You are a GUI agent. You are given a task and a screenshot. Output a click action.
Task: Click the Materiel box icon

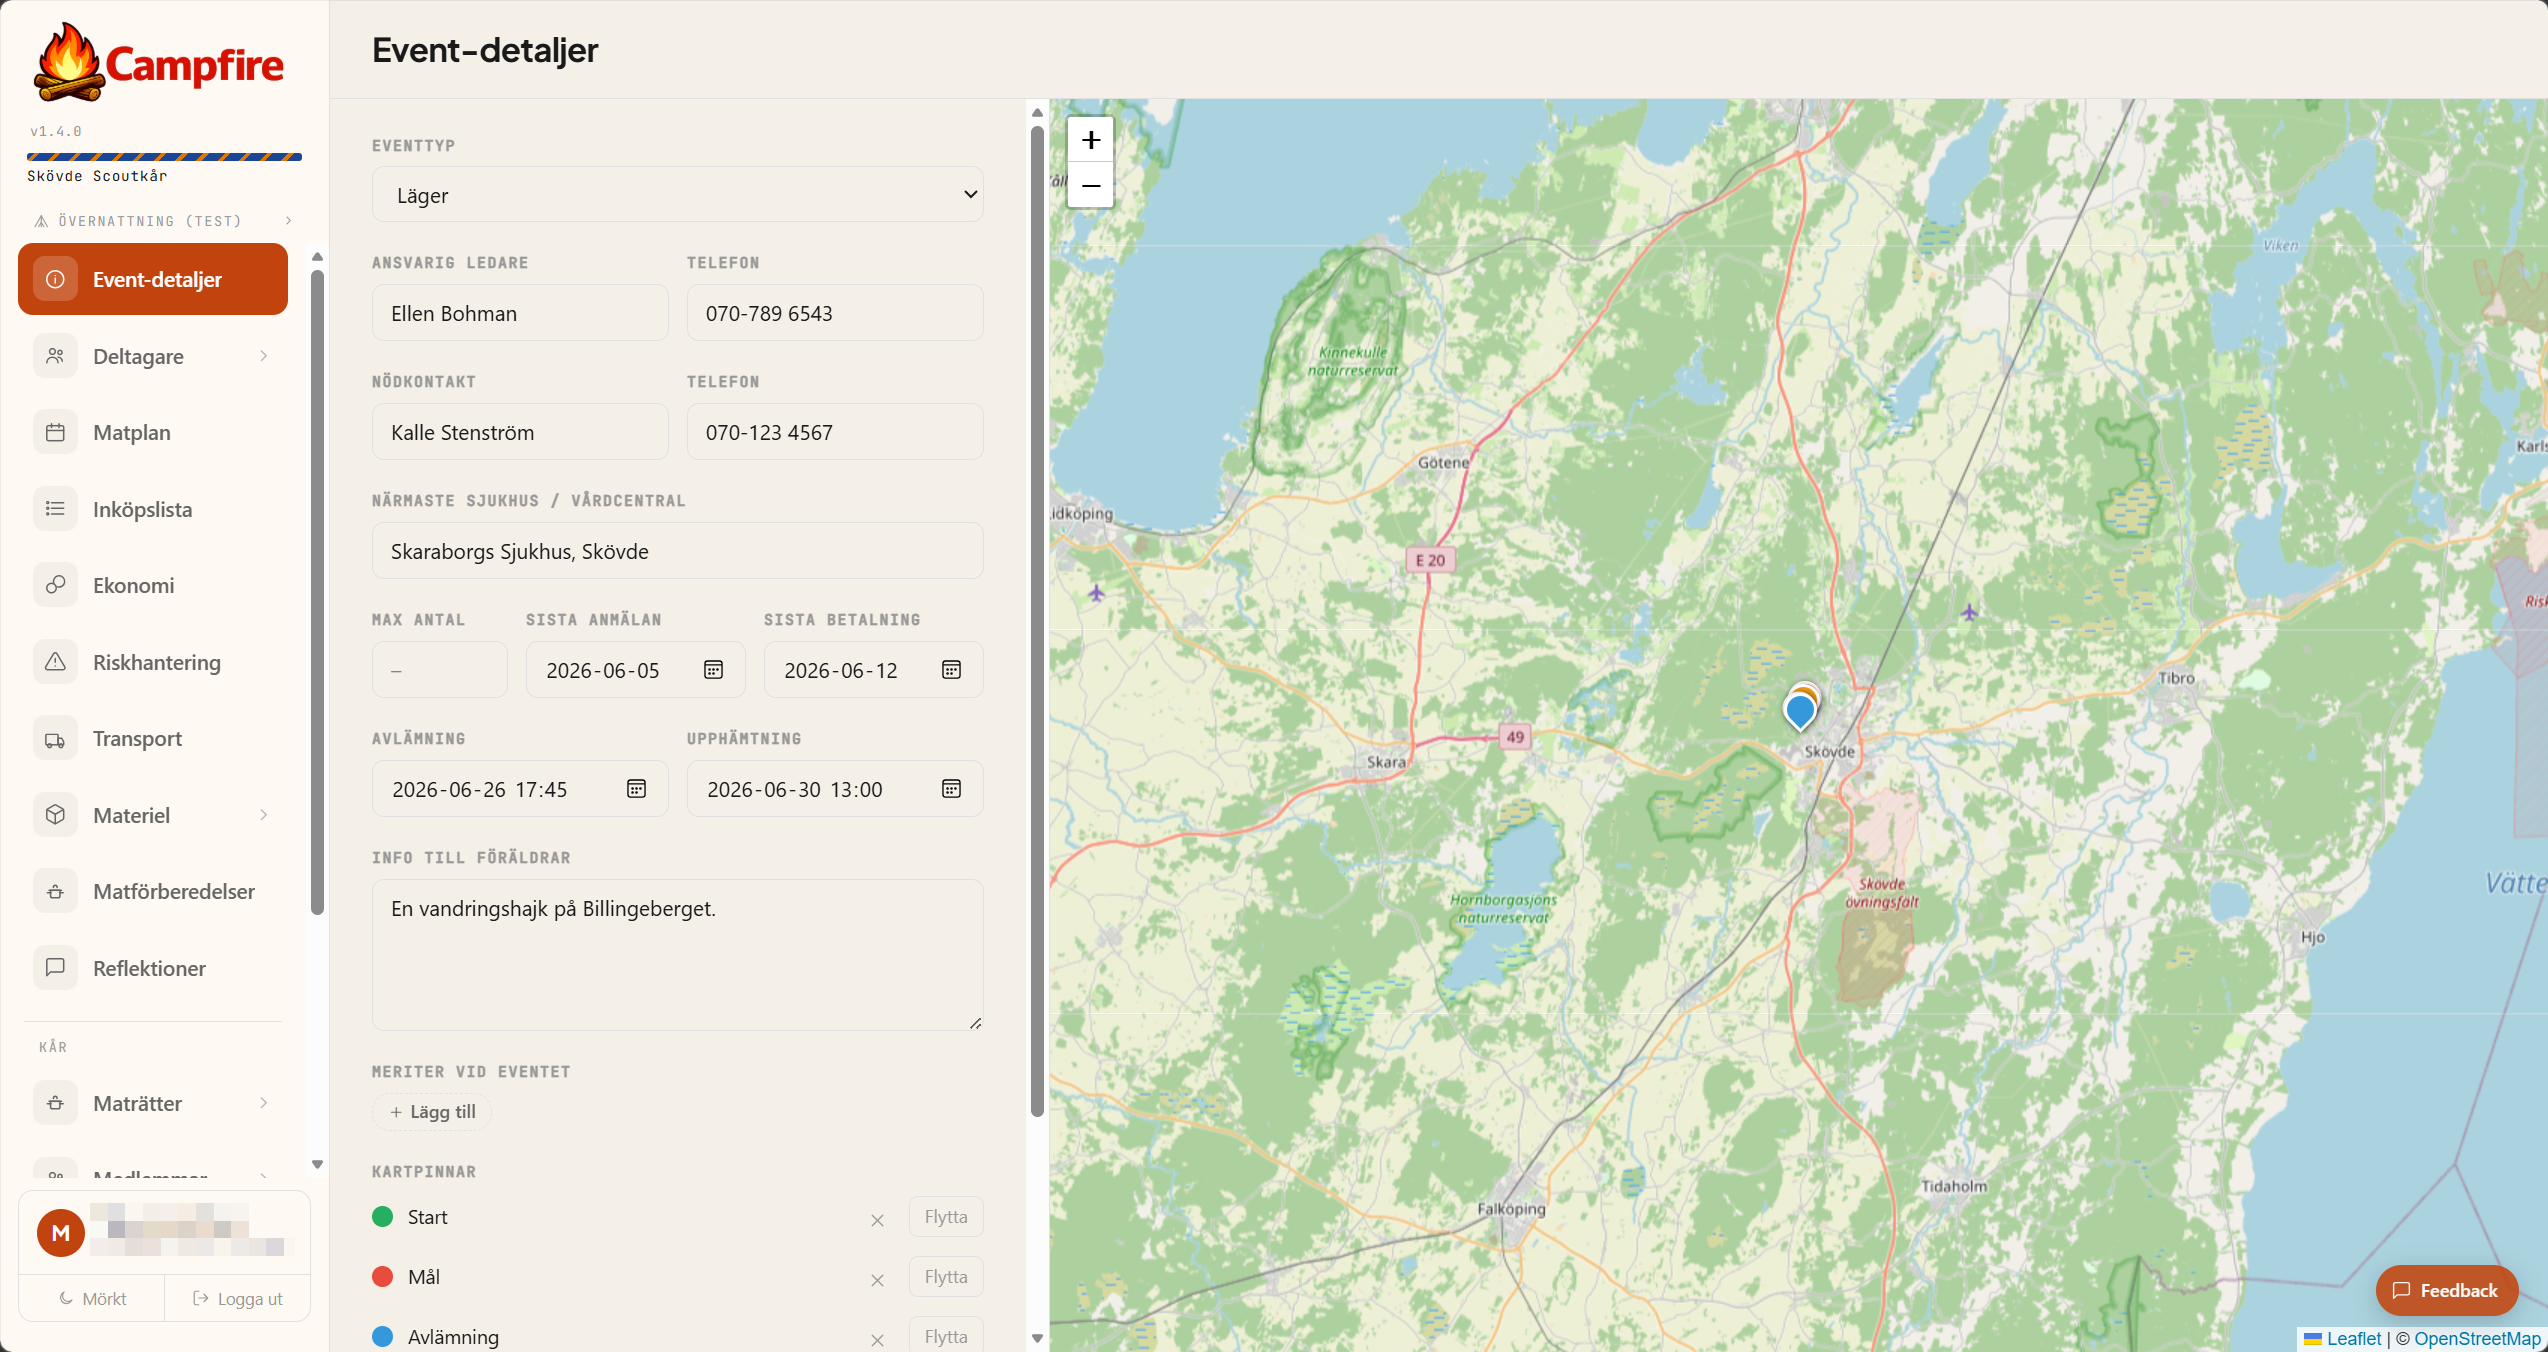[x=55, y=815]
